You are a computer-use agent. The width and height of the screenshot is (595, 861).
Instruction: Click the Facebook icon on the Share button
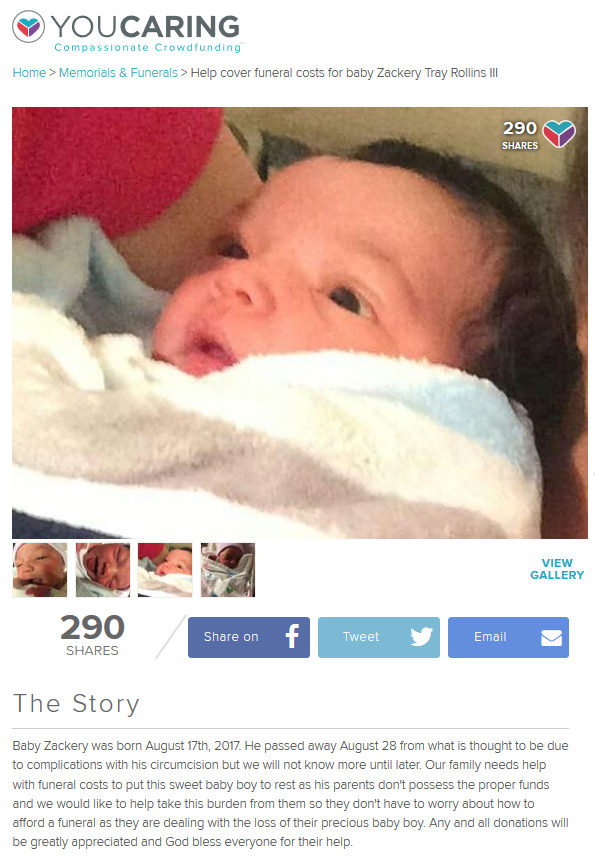(292, 637)
